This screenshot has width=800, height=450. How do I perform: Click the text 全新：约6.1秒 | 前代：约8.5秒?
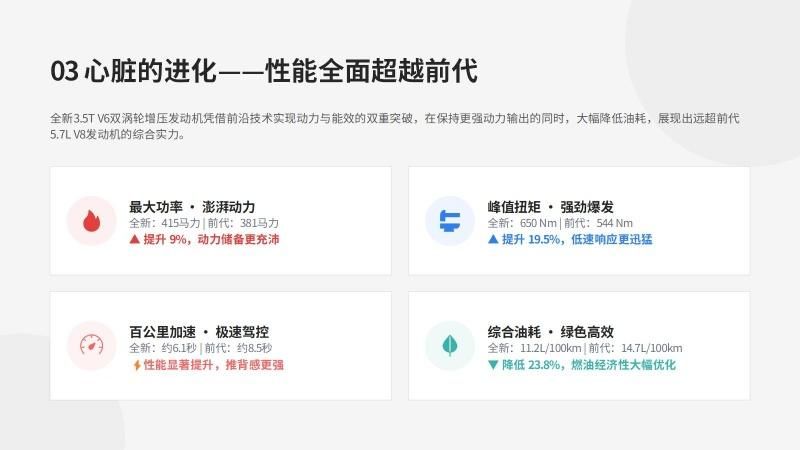coord(201,348)
